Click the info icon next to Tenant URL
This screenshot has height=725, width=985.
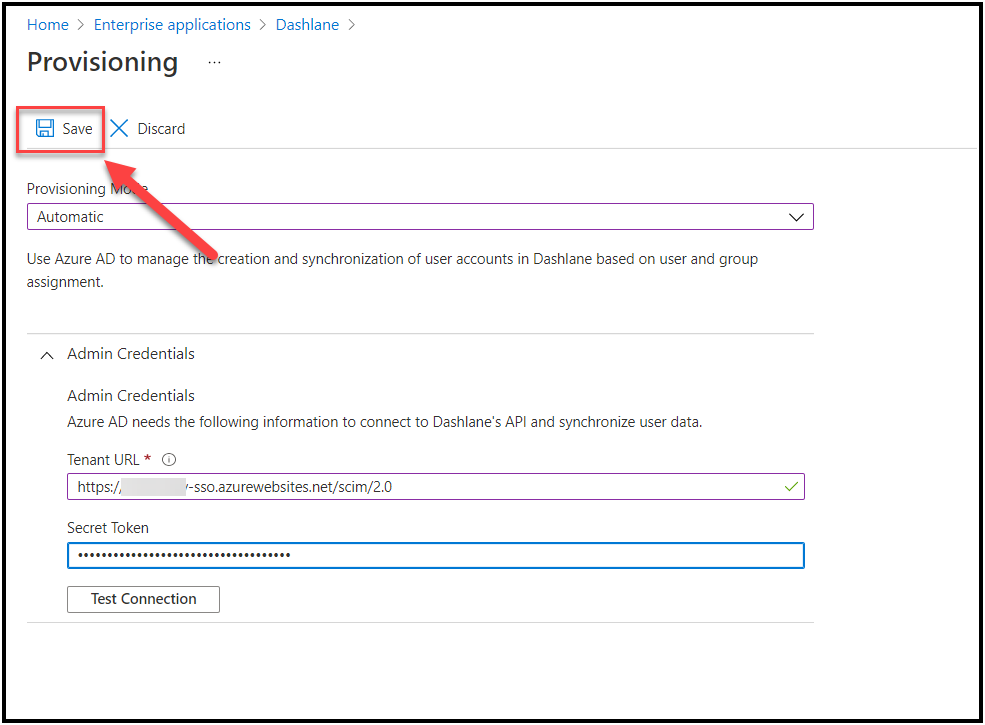pos(169,460)
